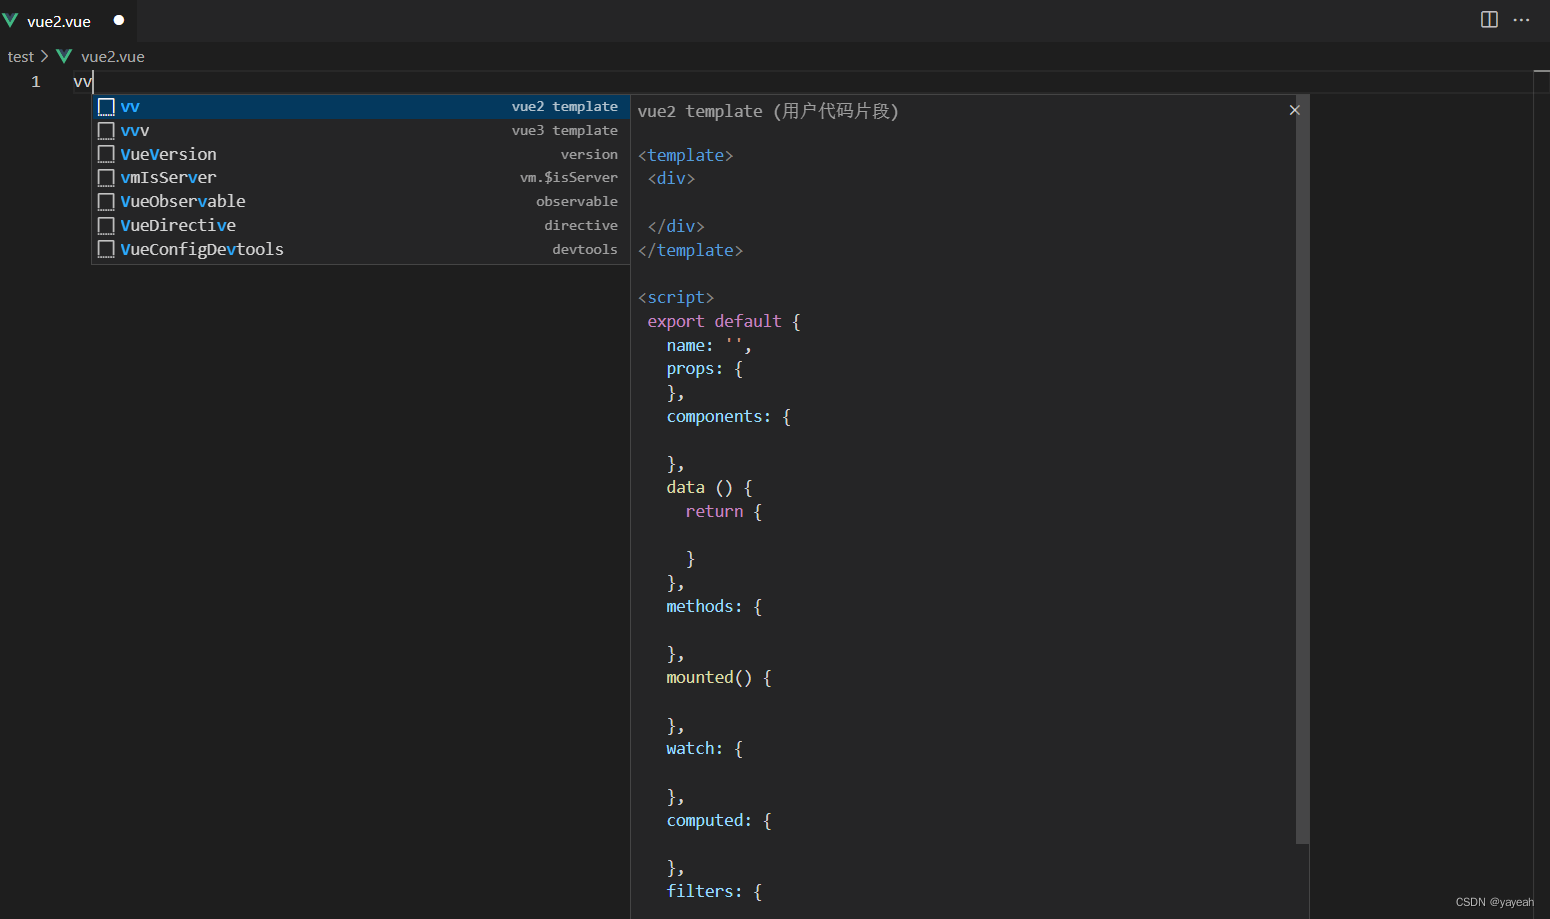Click the 'mounted() {' line in preview
Viewport: 1550px width, 919px height.
pos(719,677)
